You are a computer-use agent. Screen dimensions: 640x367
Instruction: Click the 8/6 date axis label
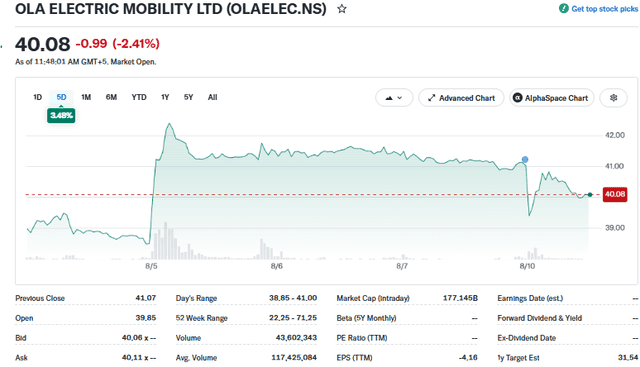(276, 267)
